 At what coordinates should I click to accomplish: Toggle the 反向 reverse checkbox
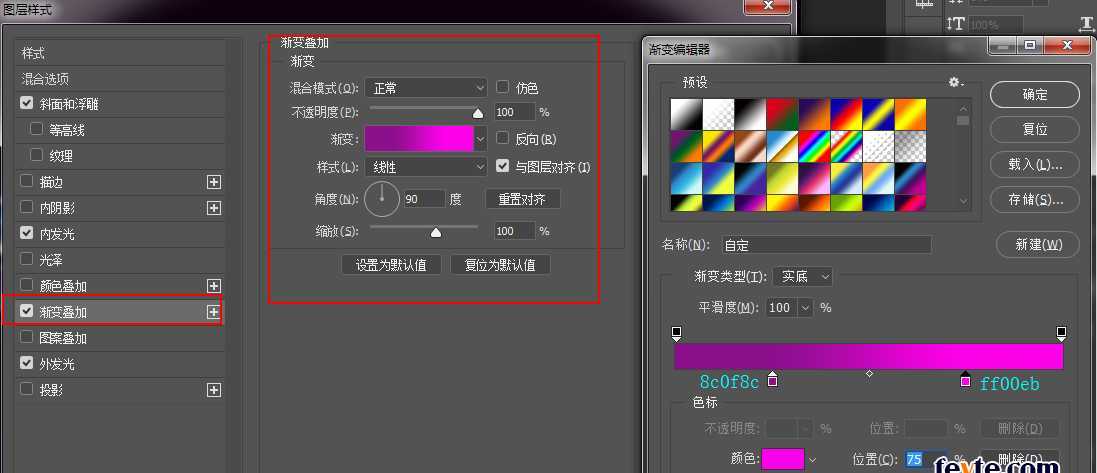click(503, 139)
